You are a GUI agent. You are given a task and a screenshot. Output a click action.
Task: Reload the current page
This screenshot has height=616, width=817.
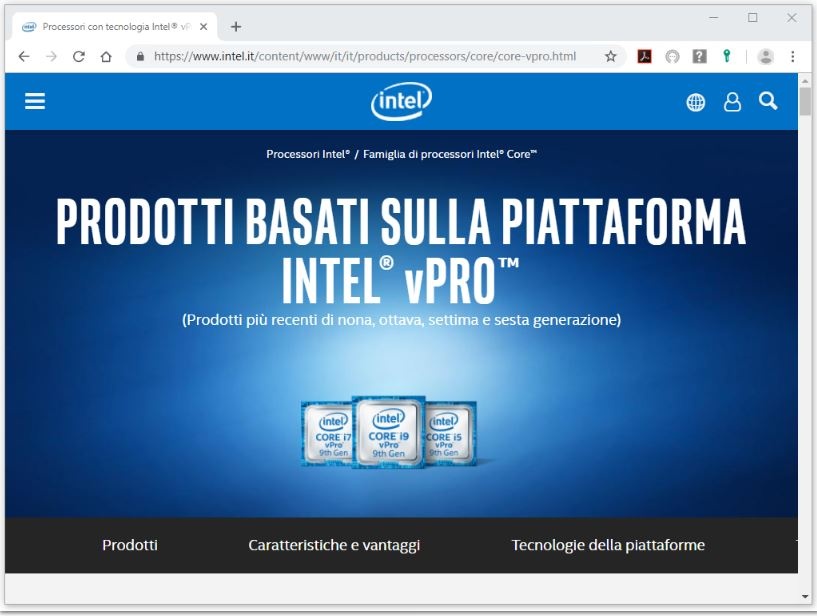pos(79,57)
